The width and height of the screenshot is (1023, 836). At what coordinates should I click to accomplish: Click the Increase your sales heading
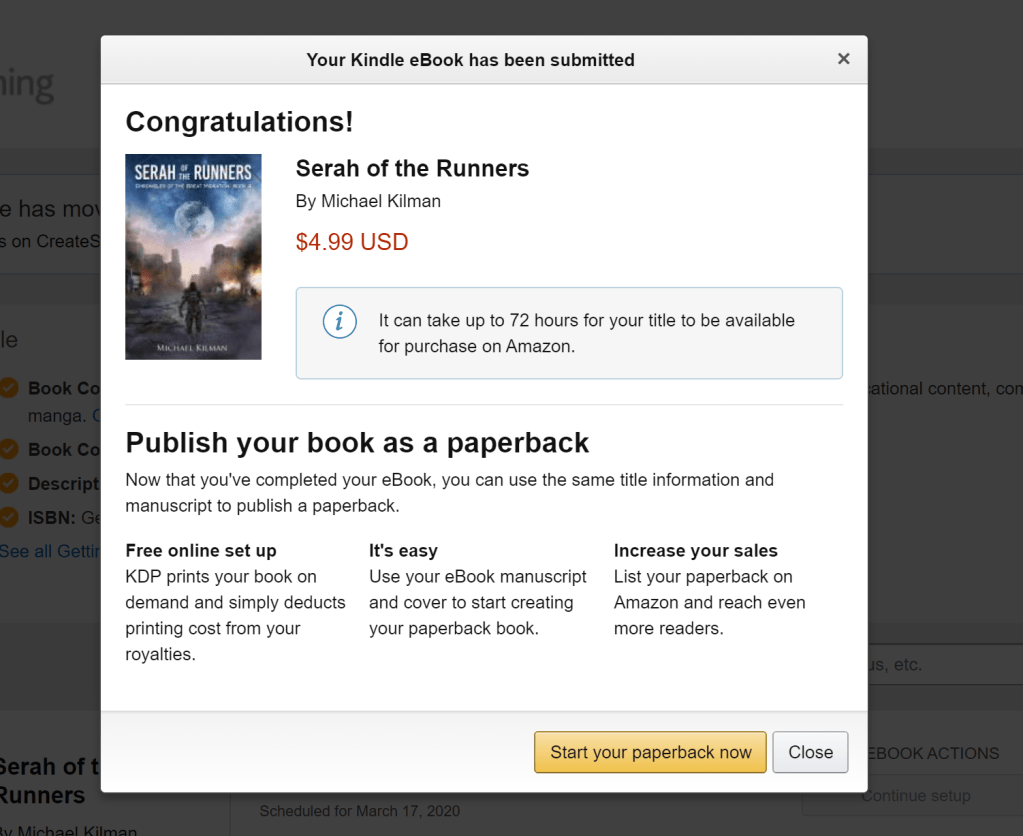(x=695, y=551)
